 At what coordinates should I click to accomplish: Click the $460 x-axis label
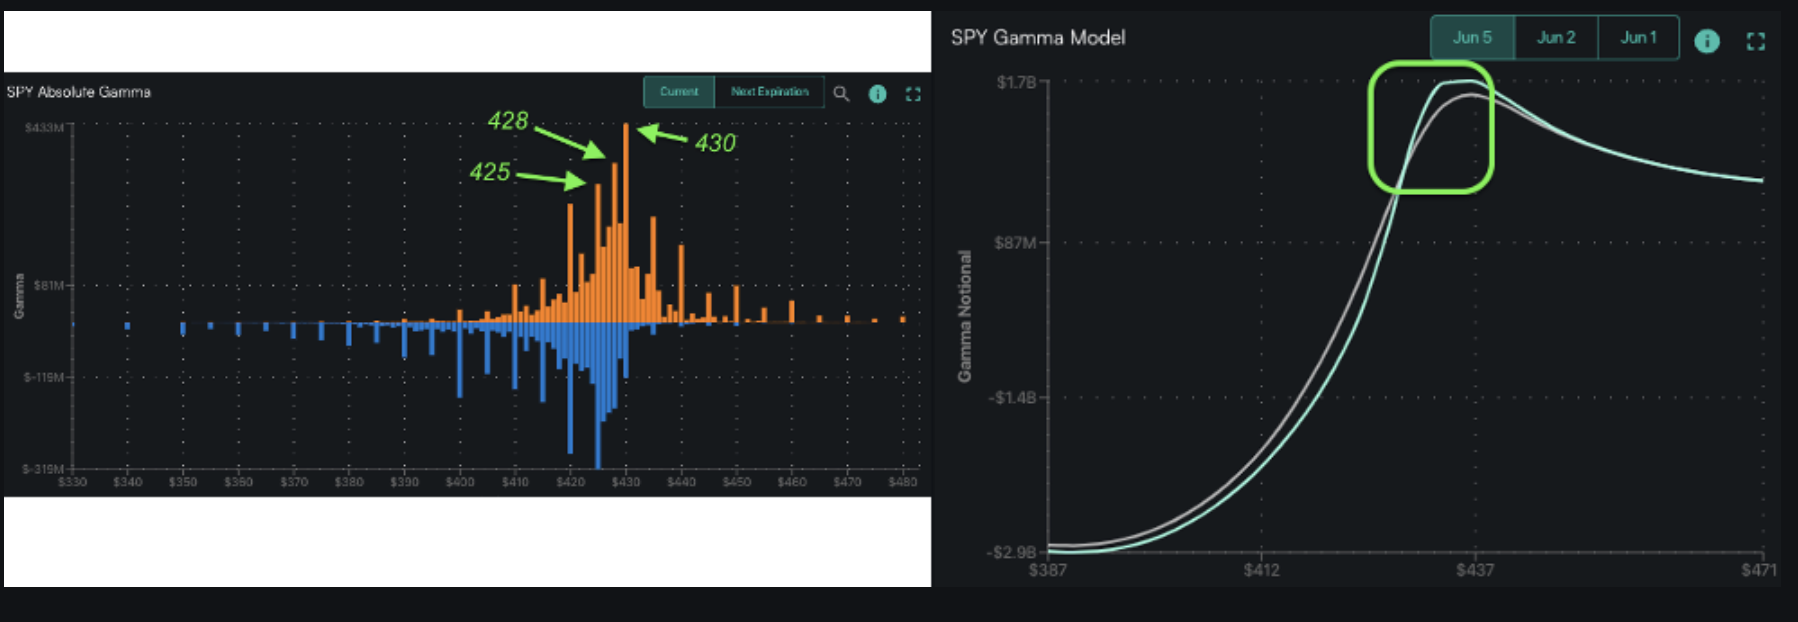(792, 482)
